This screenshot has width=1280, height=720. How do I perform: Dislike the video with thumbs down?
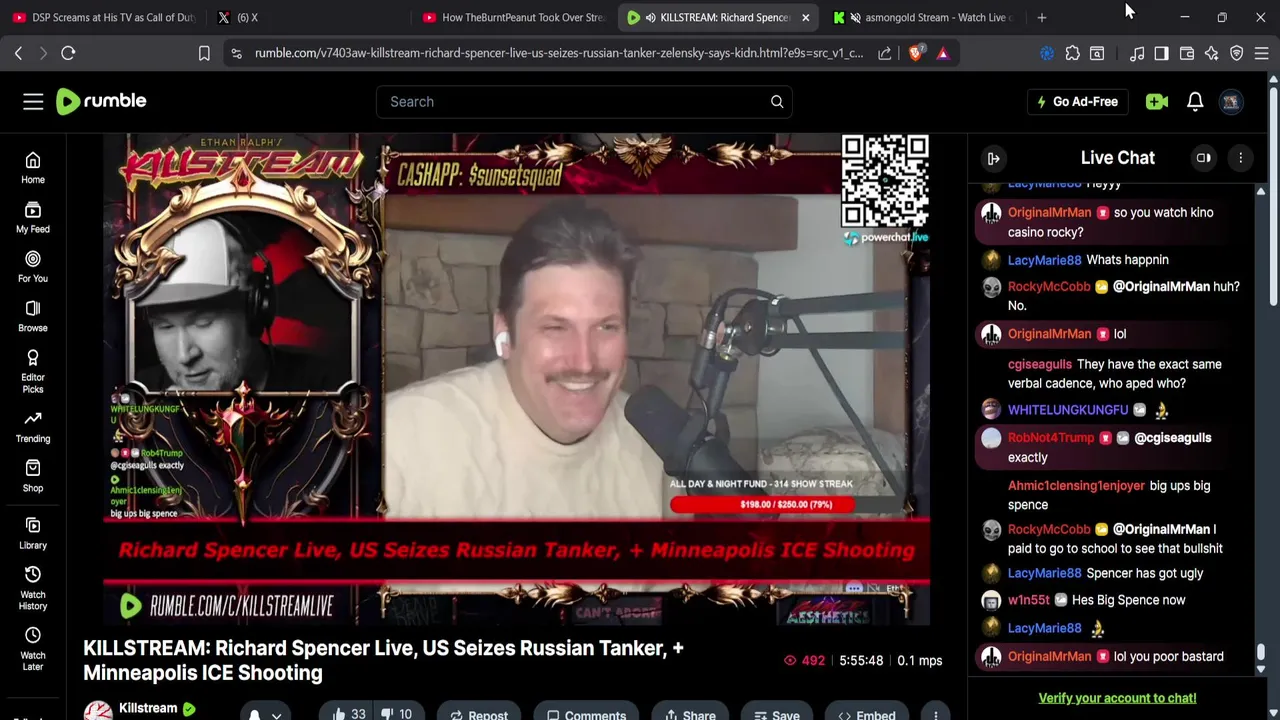[398, 714]
